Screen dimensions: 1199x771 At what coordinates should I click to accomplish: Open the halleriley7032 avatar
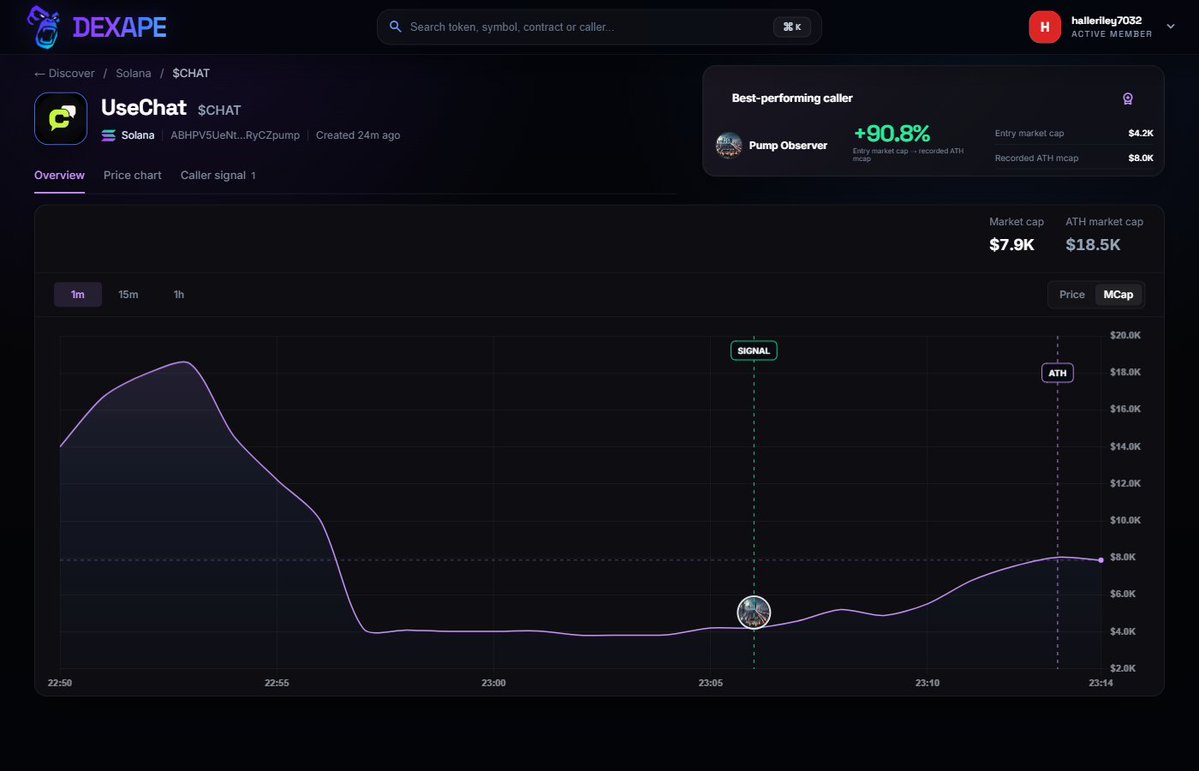click(x=1045, y=27)
